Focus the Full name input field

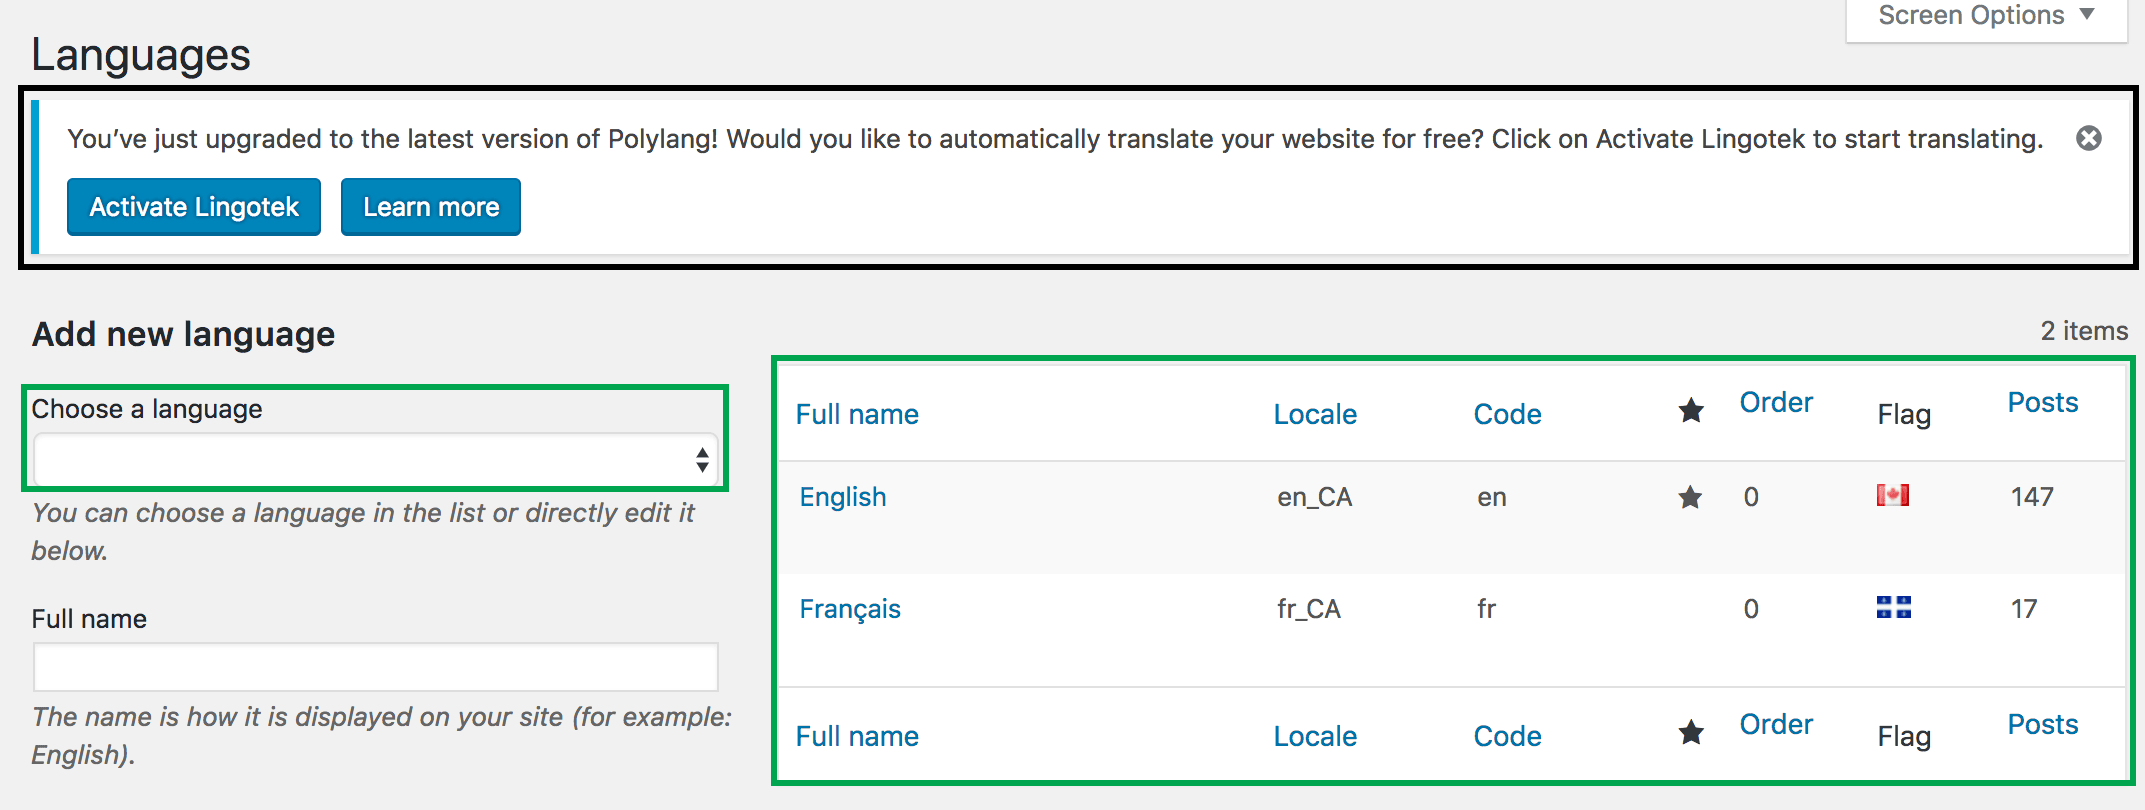376,667
